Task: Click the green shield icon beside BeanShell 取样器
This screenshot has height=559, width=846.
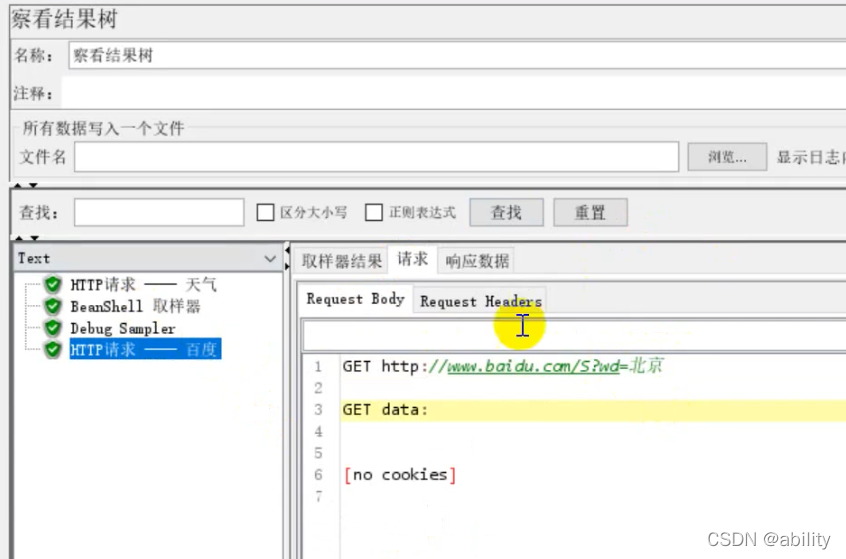Action: pyautogui.click(x=53, y=306)
